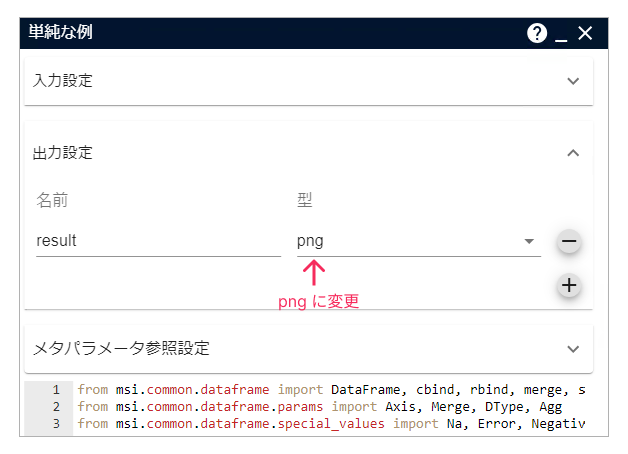Image resolution: width=628 pixels, height=454 pixels.
Task: Collapse the 出力設定 section chevron
Action: pos(573,153)
